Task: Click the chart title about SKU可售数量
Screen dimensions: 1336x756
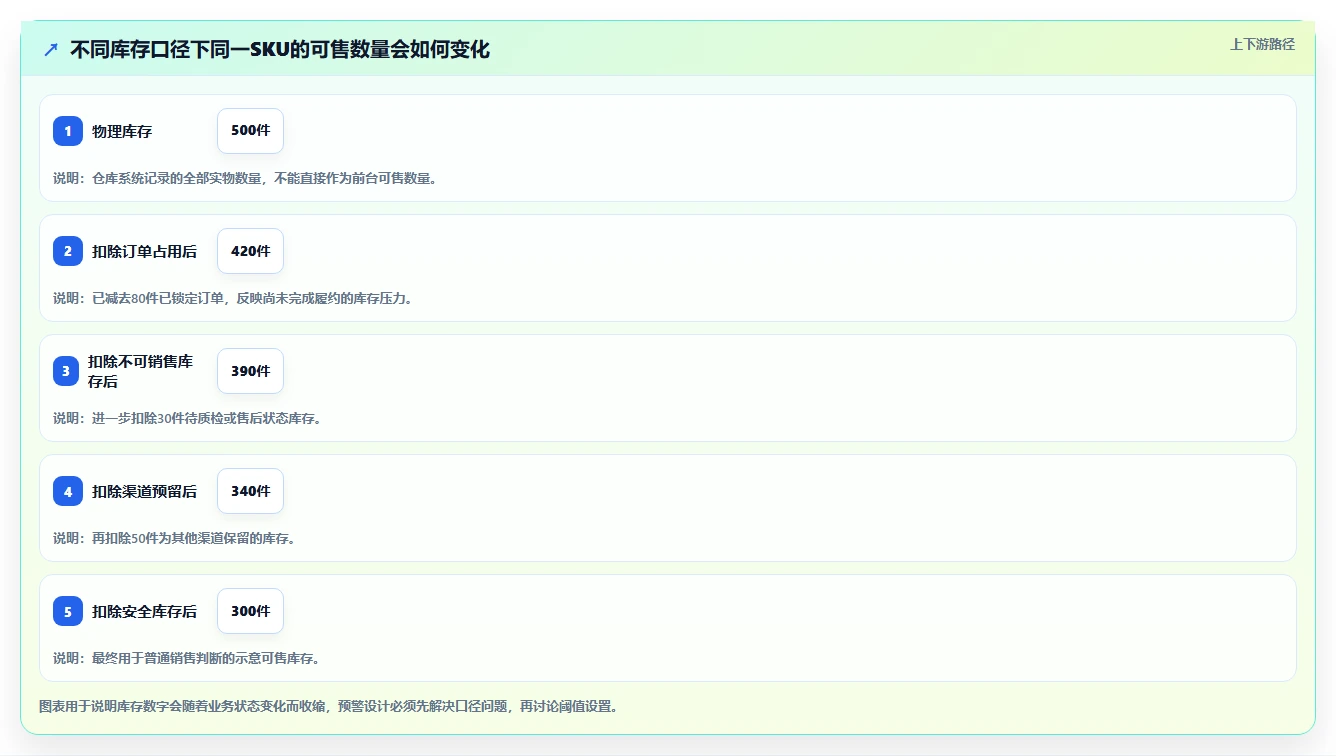Action: (x=280, y=49)
